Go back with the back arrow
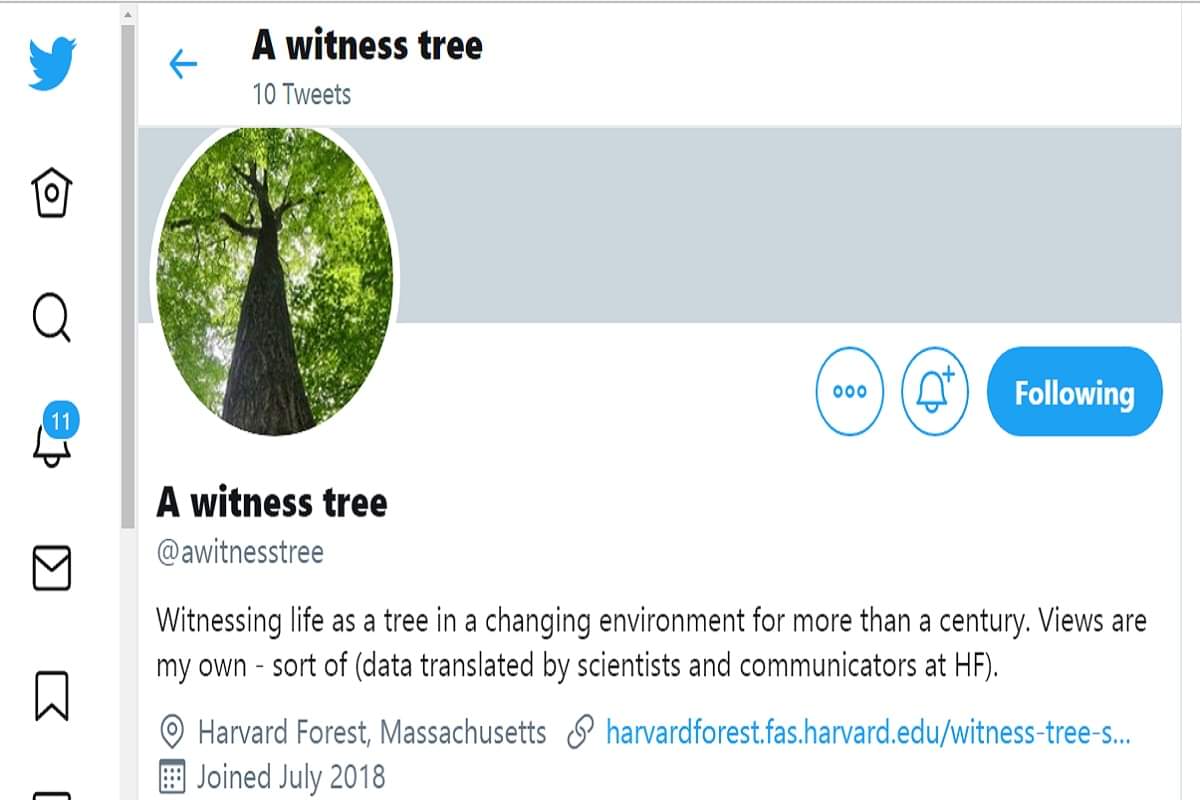 [x=183, y=64]
